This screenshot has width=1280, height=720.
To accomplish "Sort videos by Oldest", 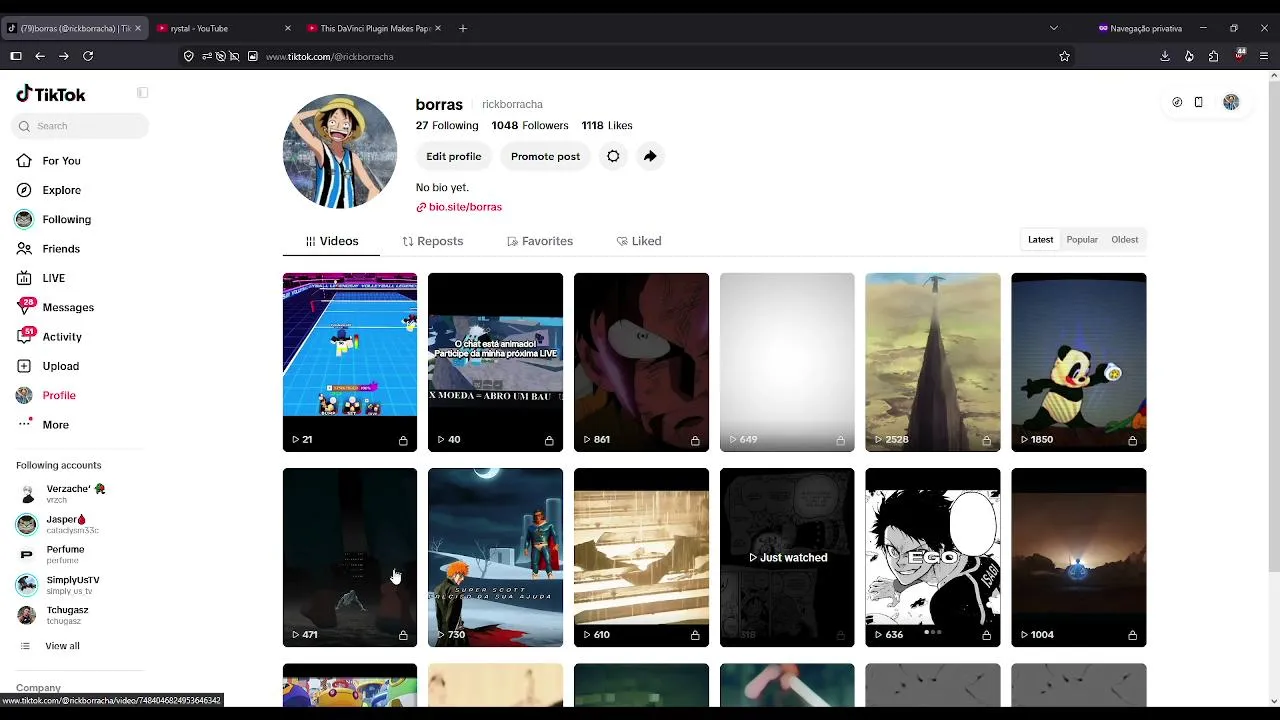I will pos(1125,240).
